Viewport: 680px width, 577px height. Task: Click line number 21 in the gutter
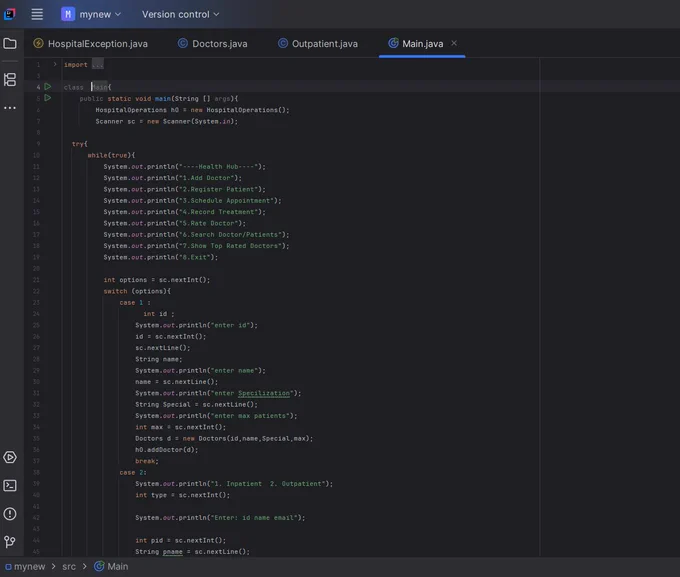[36, 280]
